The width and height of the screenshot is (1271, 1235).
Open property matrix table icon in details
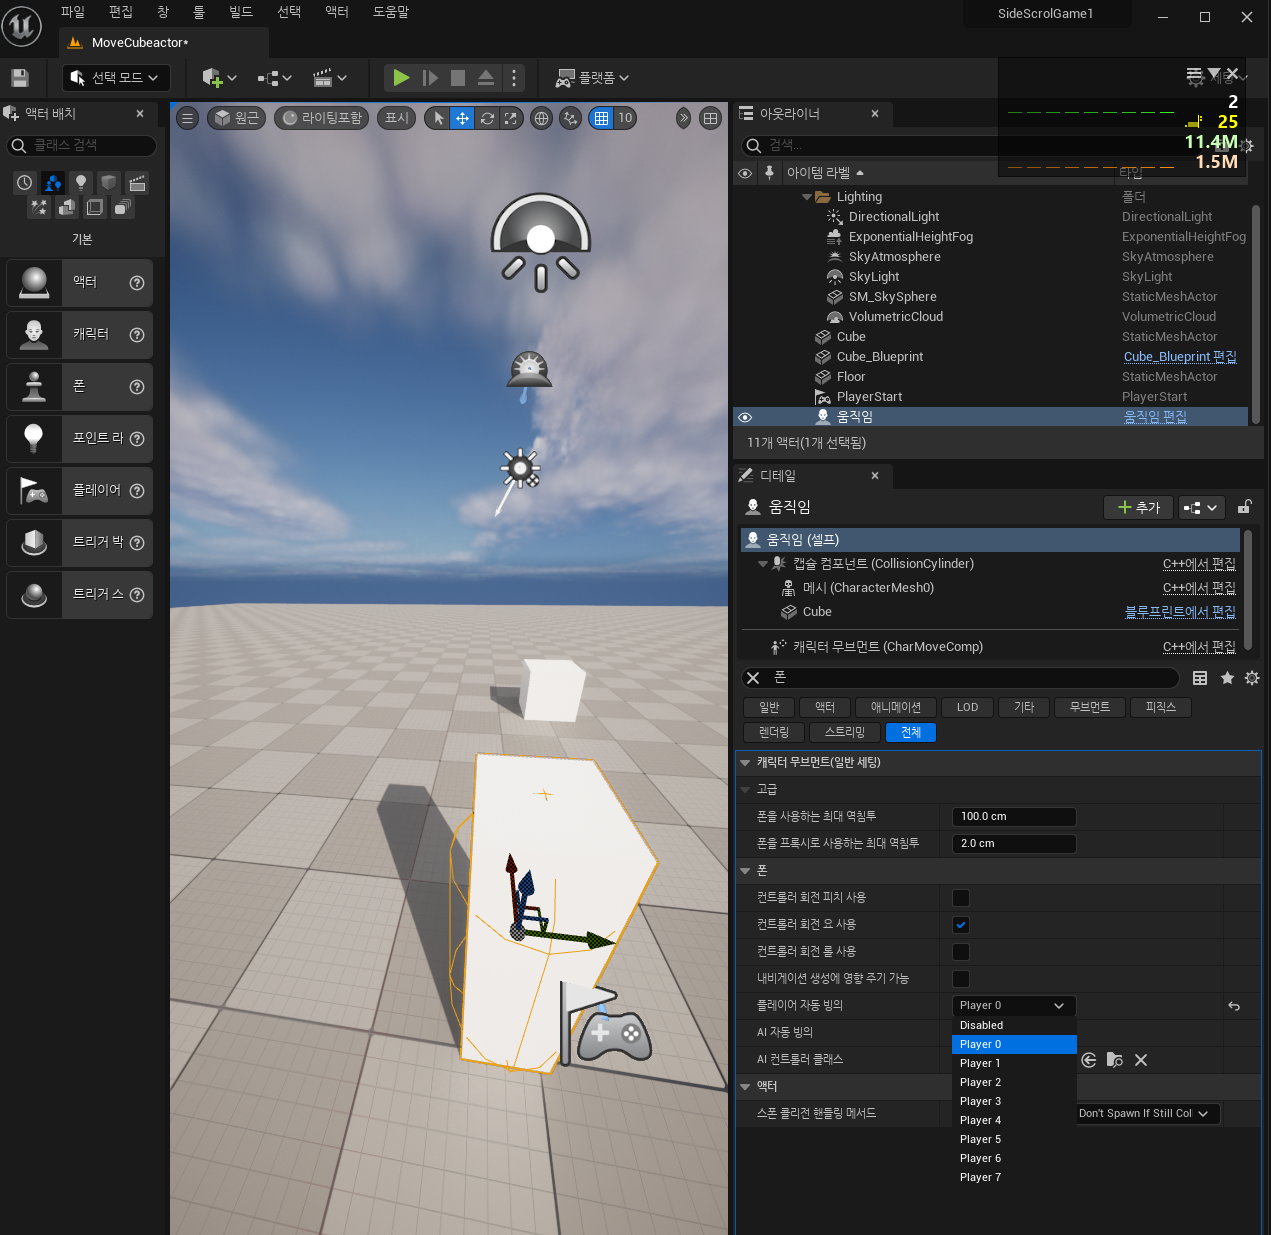[1200, 678]
